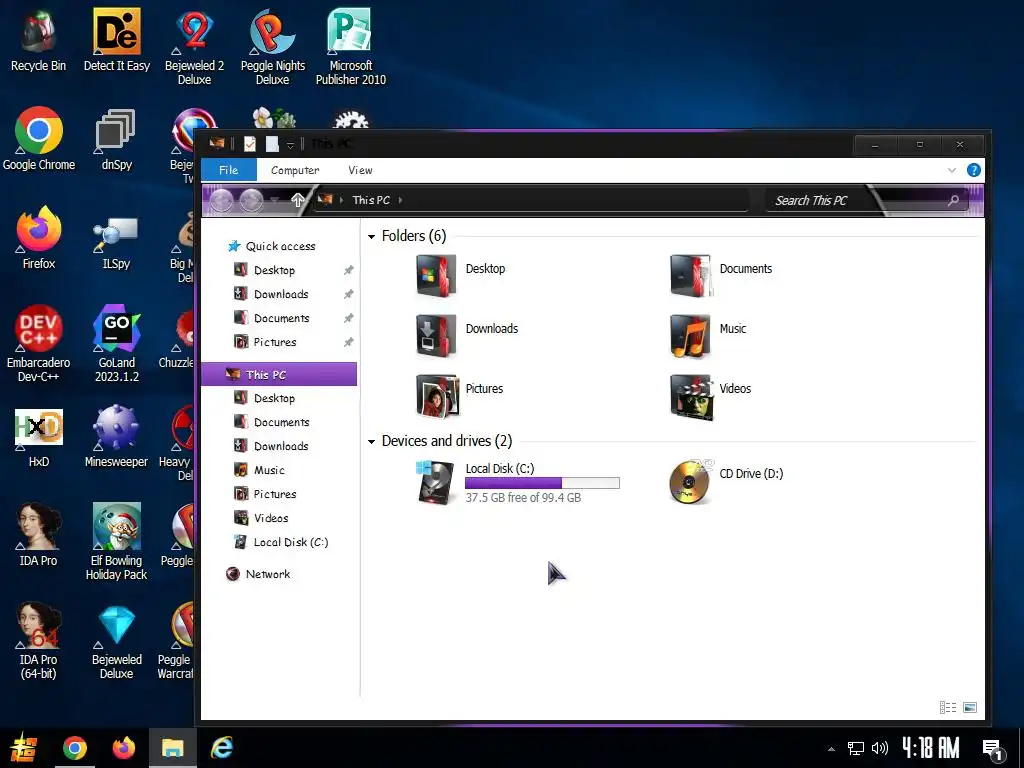Image resolution: width=1024 pixels, height=768 pixels.
Task: Show hidden system tray icons
Action: pos(831,749)
